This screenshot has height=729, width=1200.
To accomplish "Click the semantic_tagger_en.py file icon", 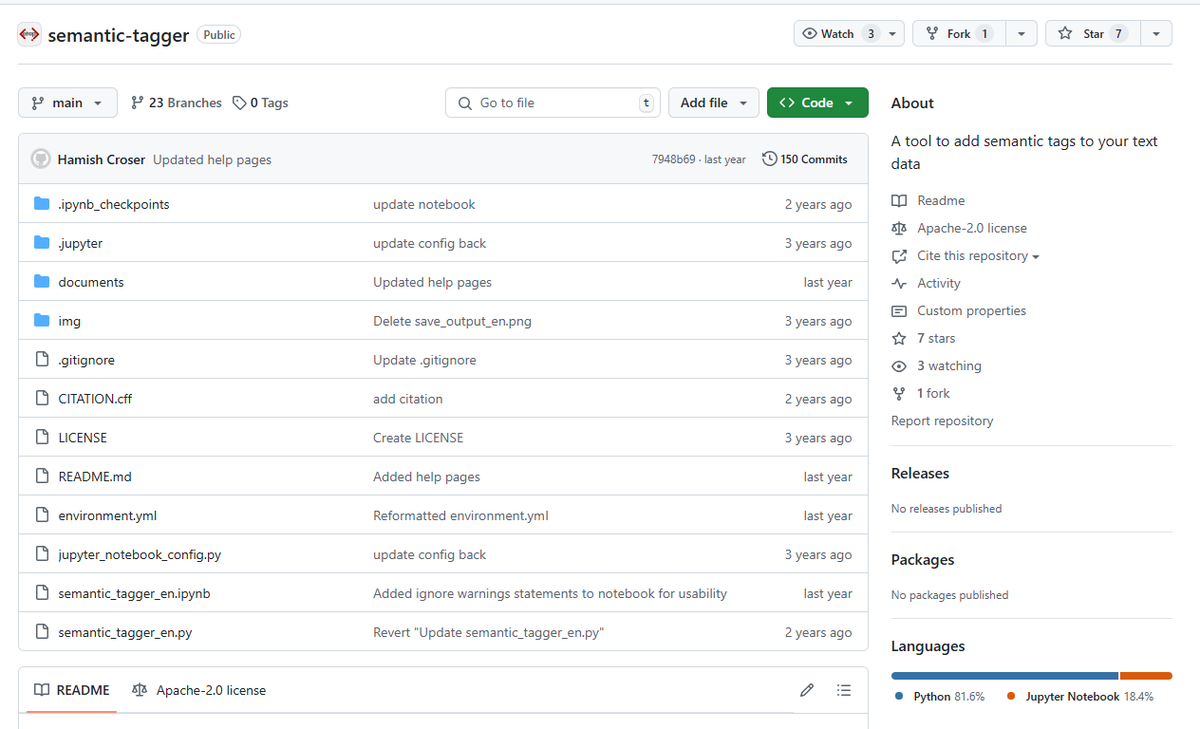I will pyautogui.click(x=42, y=632).
